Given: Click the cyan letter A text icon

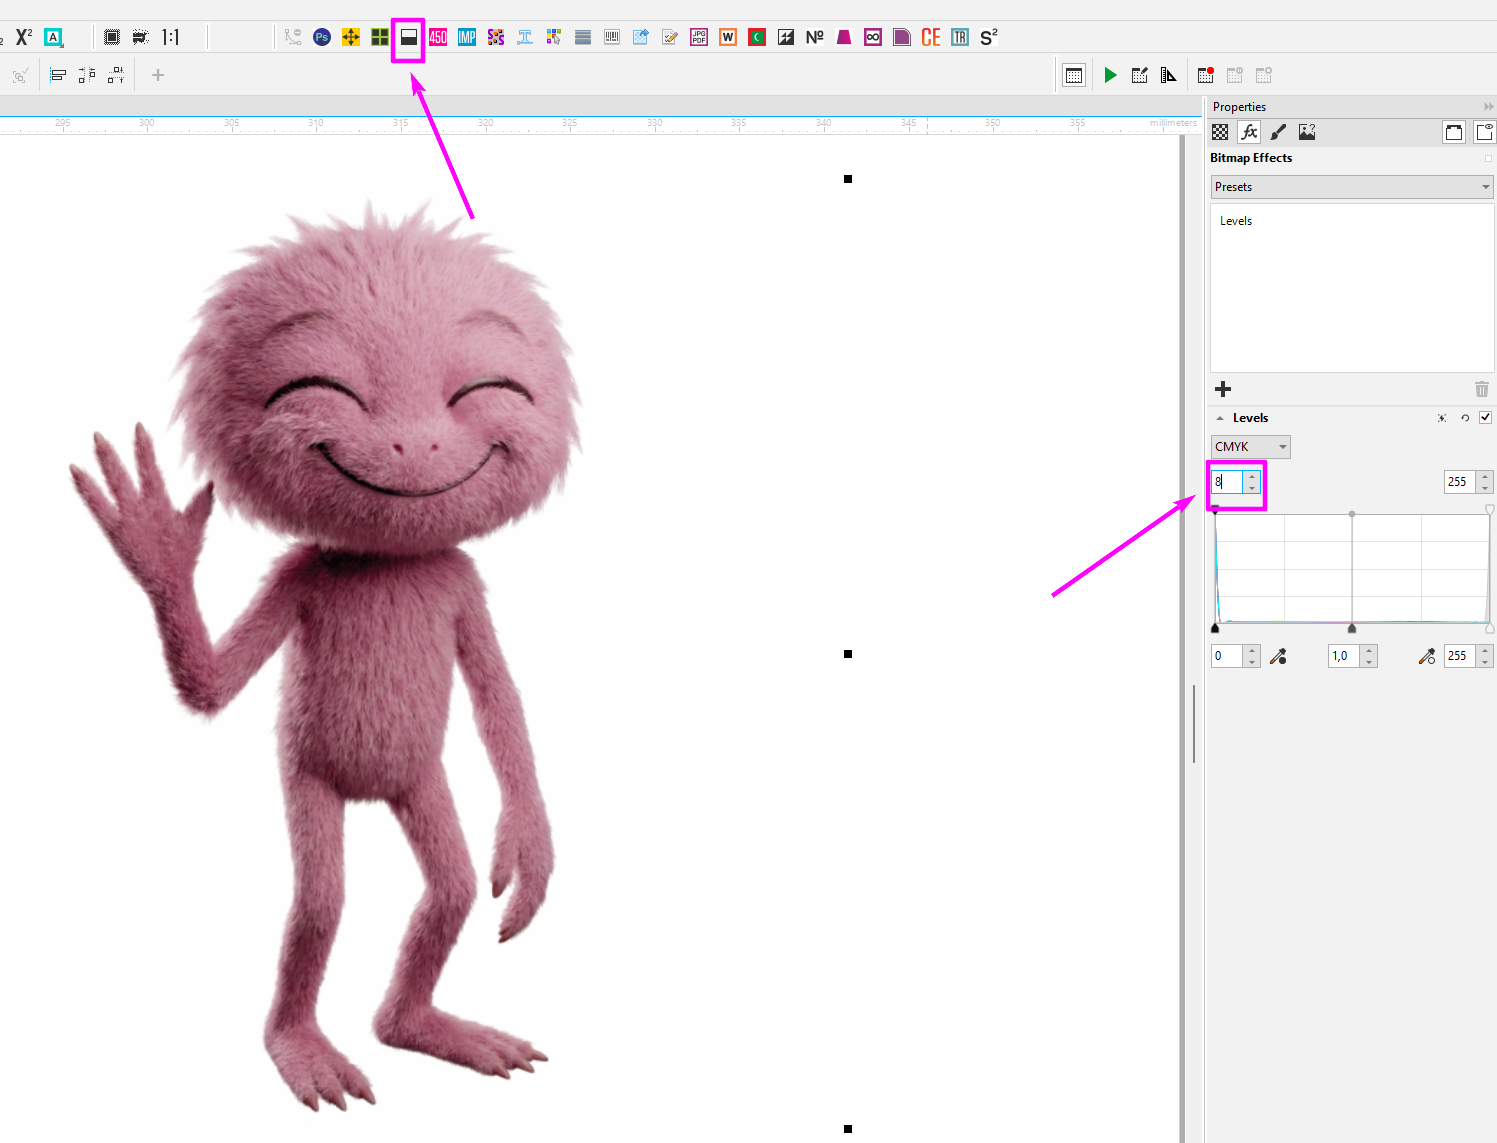Looking at the screenshot, I should 53,37.
